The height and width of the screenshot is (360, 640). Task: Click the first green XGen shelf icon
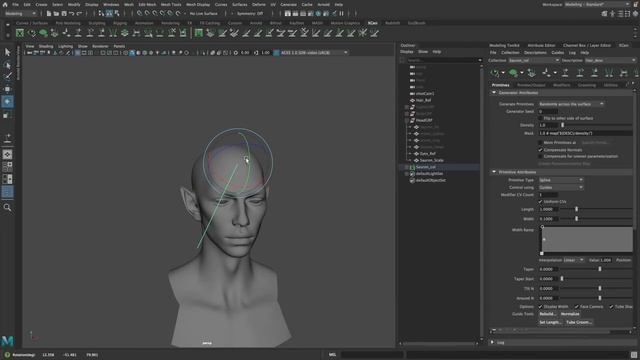pos(20,33)
